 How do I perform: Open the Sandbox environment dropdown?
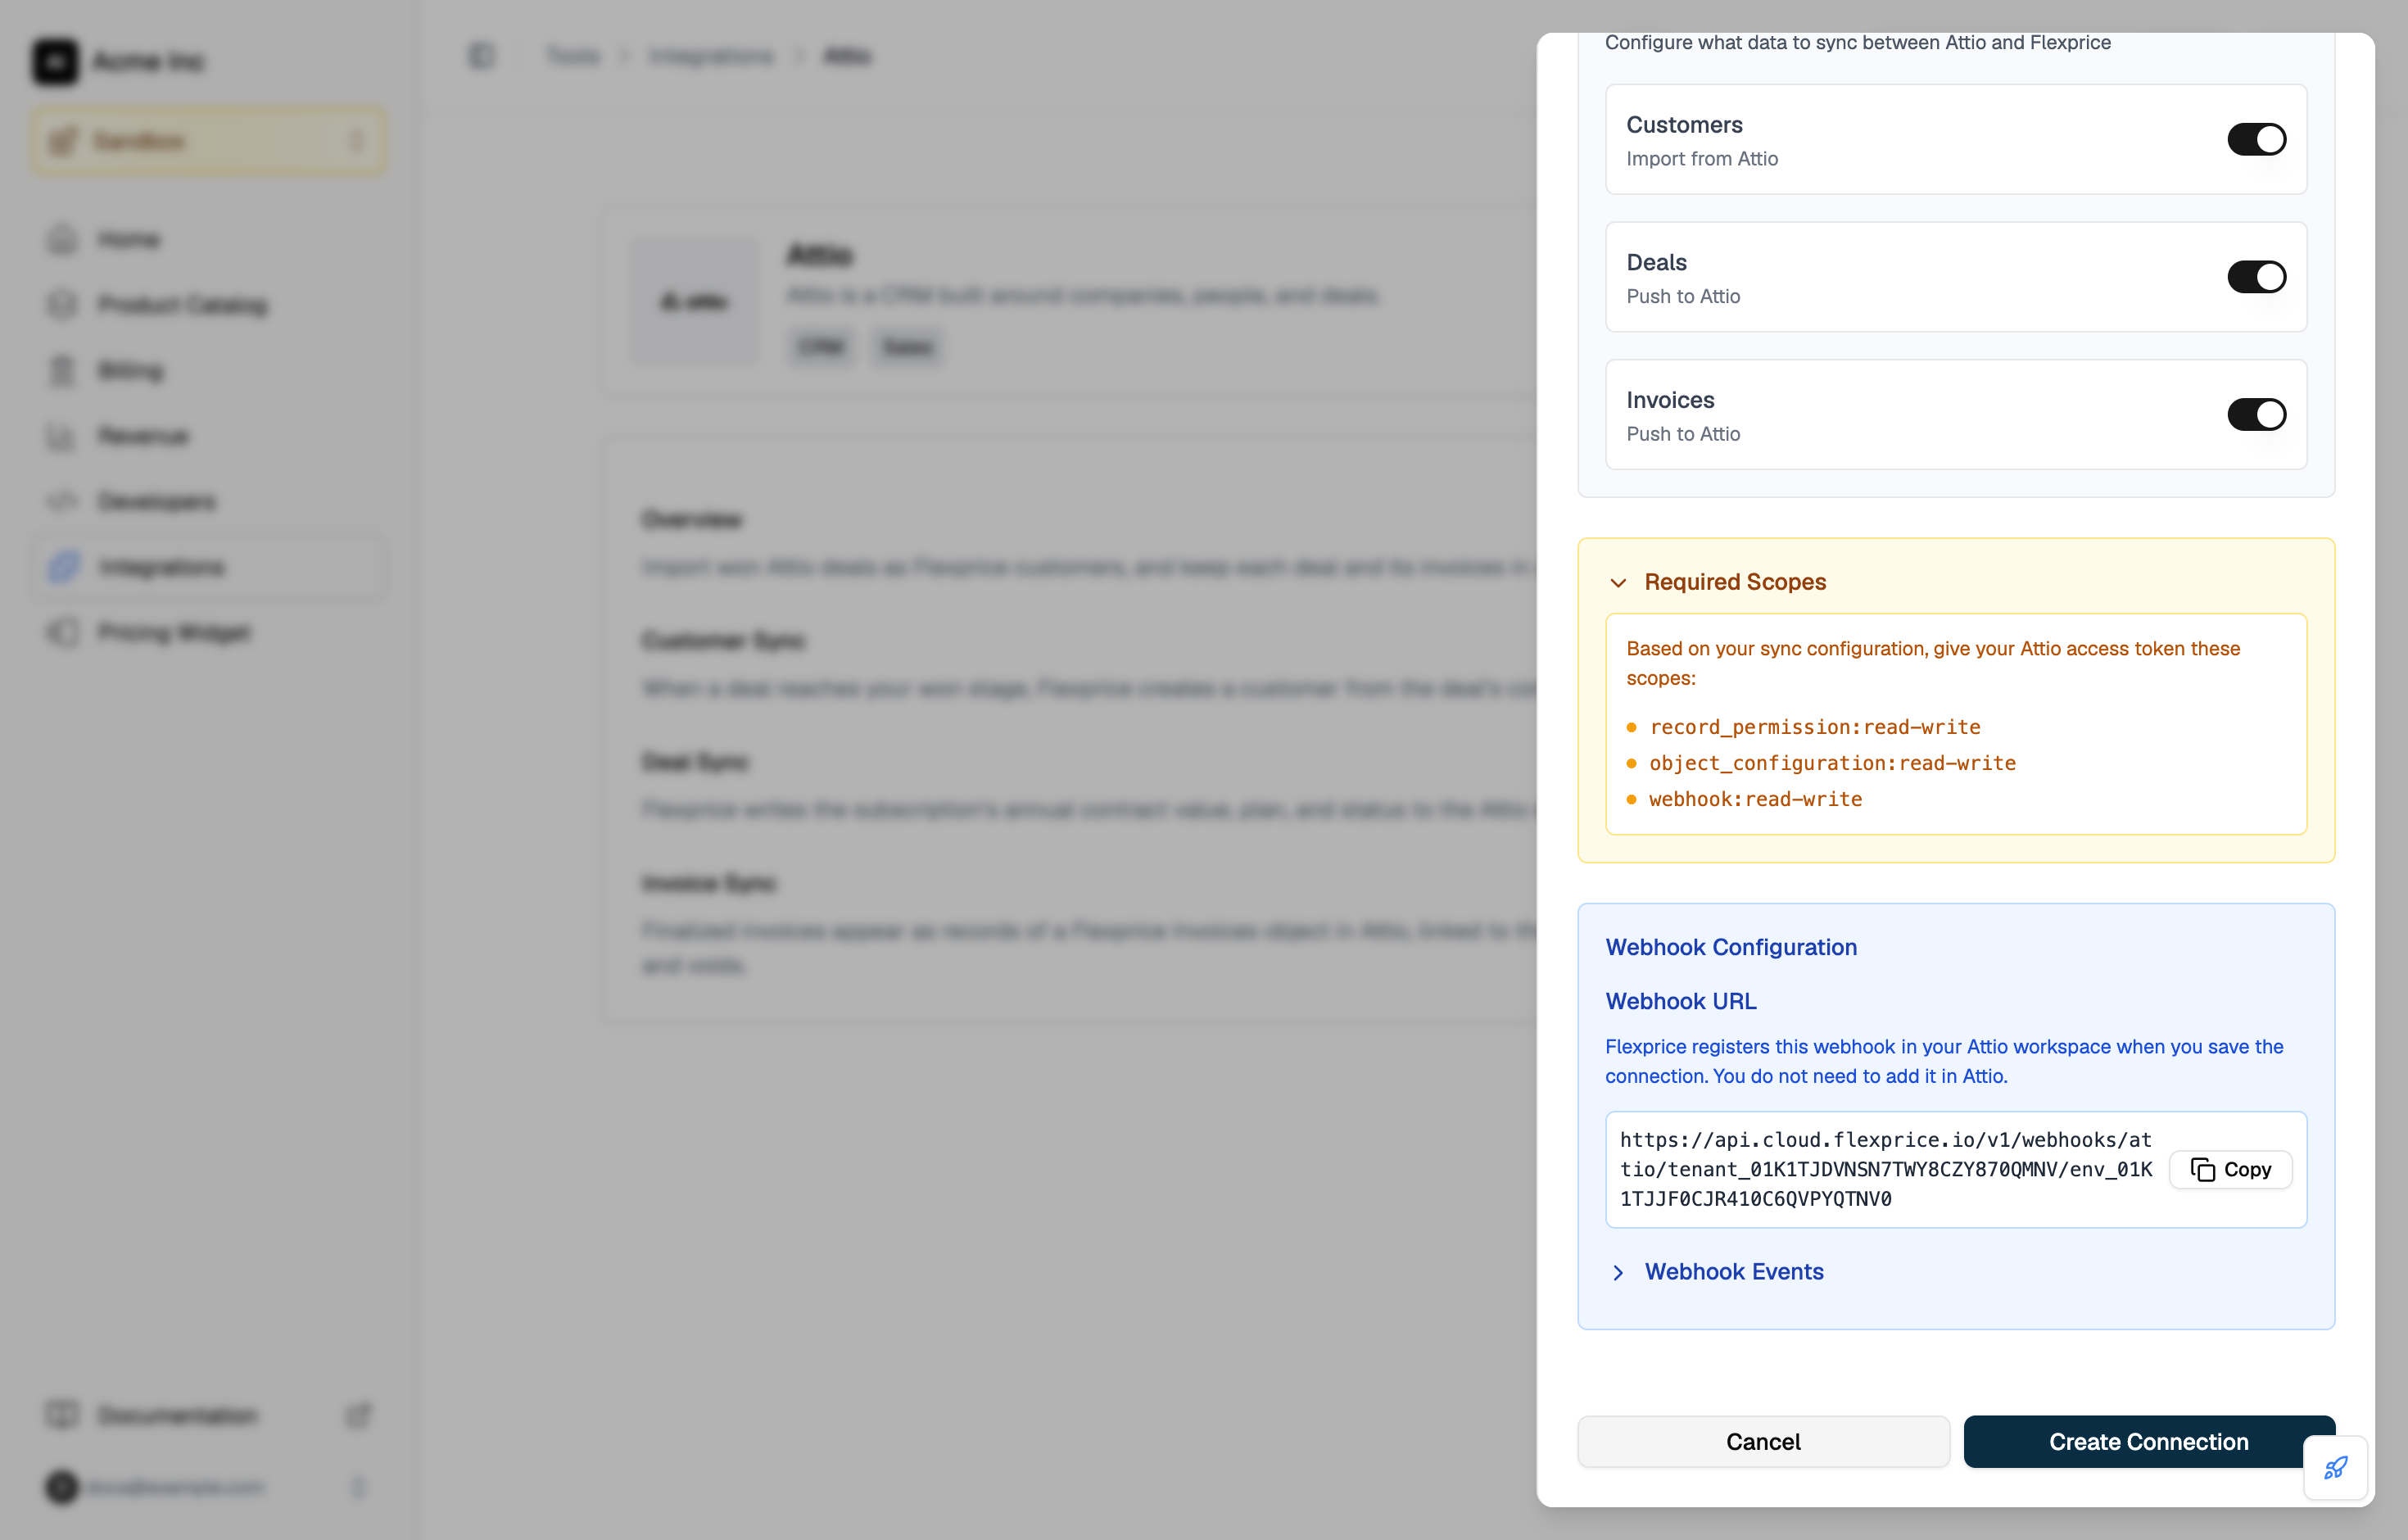[x=209, y=141]
